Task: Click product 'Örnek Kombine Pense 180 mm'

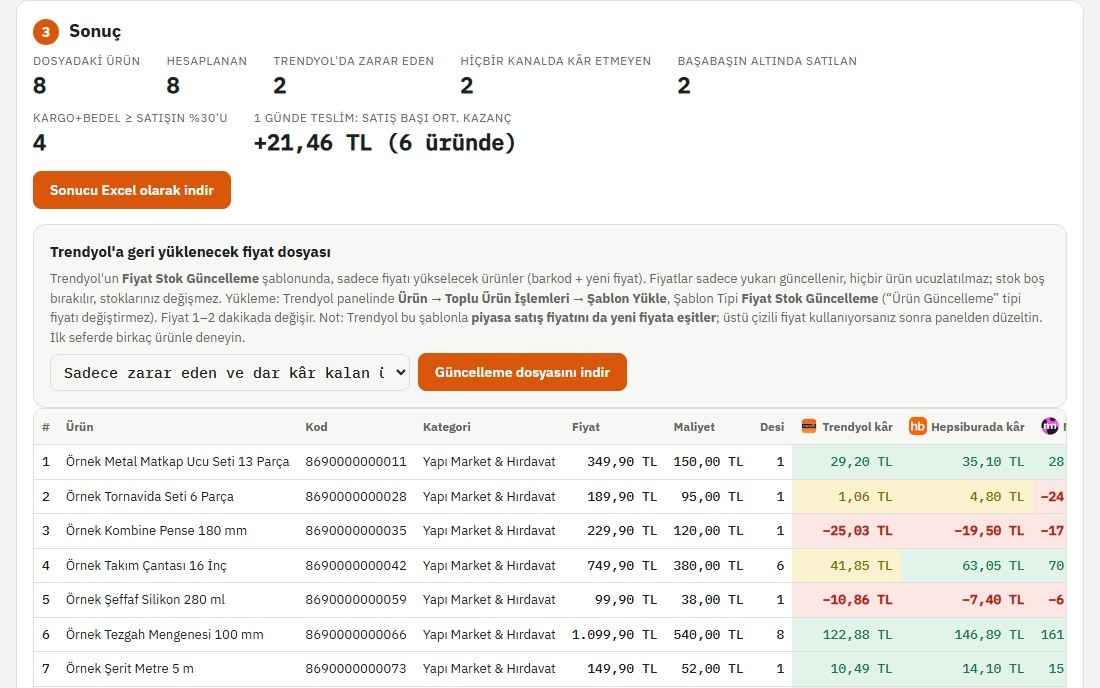Action: point(156,531)
